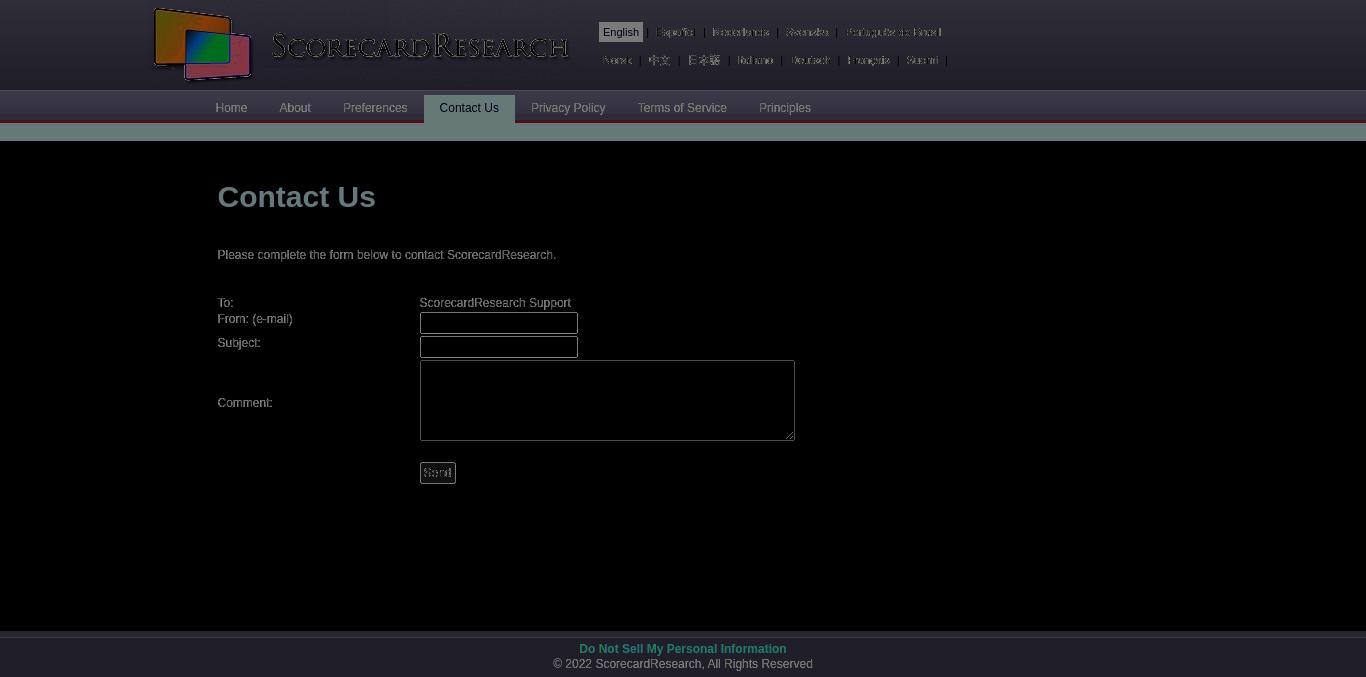Click the copyright 2022 ScorecardResearch text

[683, 664]
